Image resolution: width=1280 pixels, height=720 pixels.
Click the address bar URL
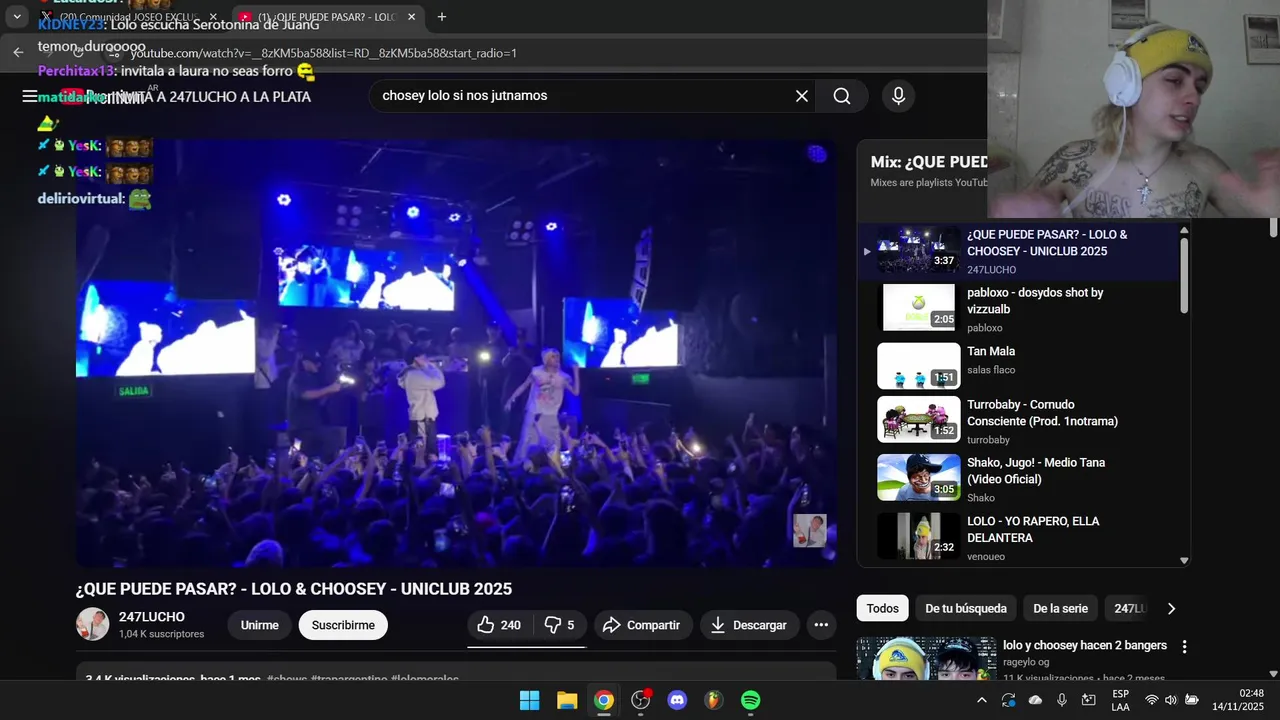(x=323, y=53)
